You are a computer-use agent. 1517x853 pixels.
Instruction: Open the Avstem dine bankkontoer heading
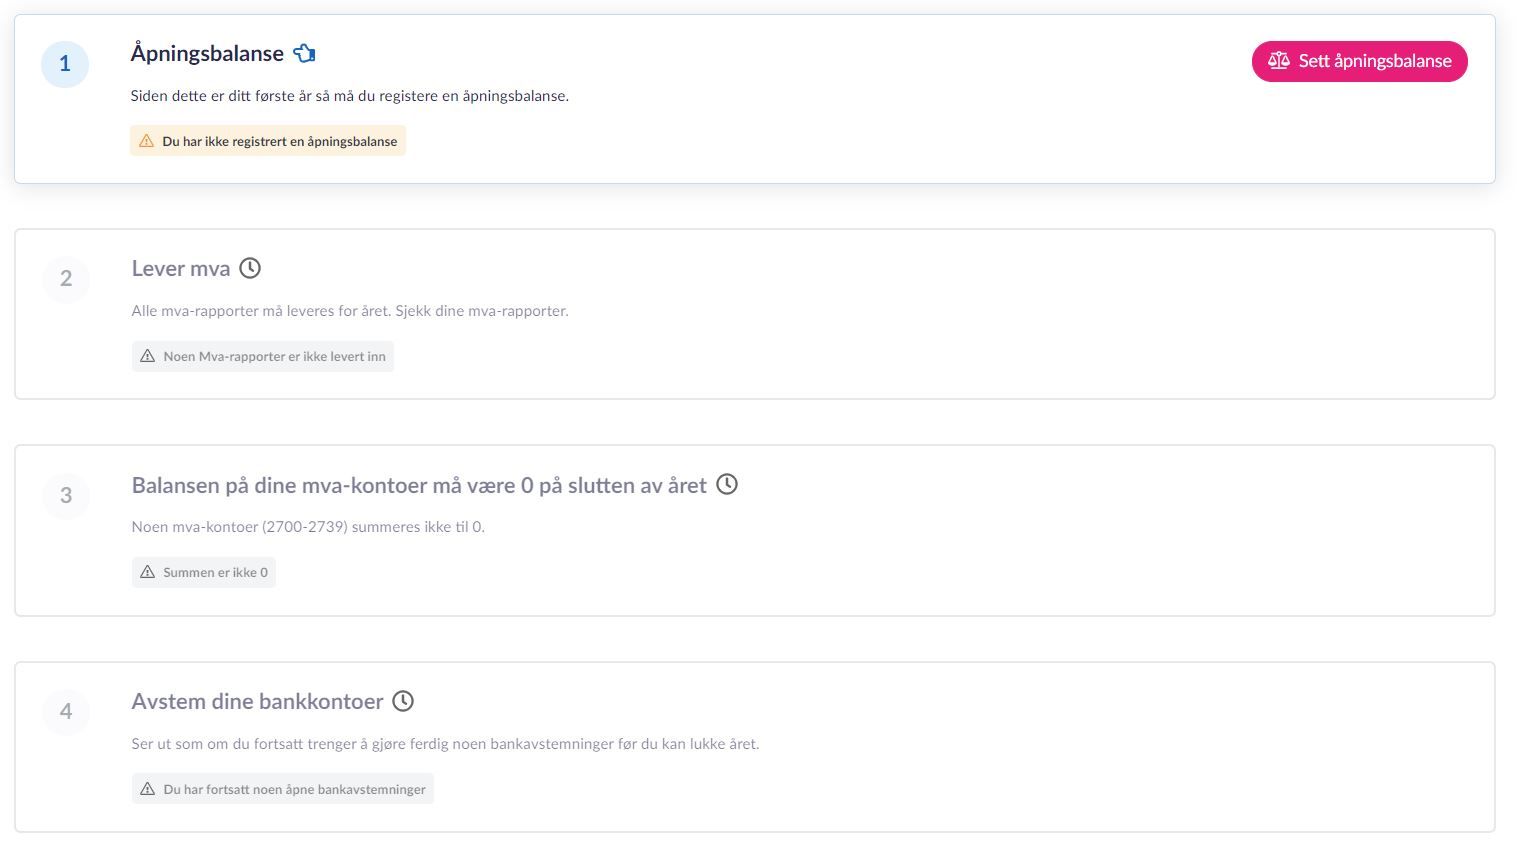pos(257,702)
